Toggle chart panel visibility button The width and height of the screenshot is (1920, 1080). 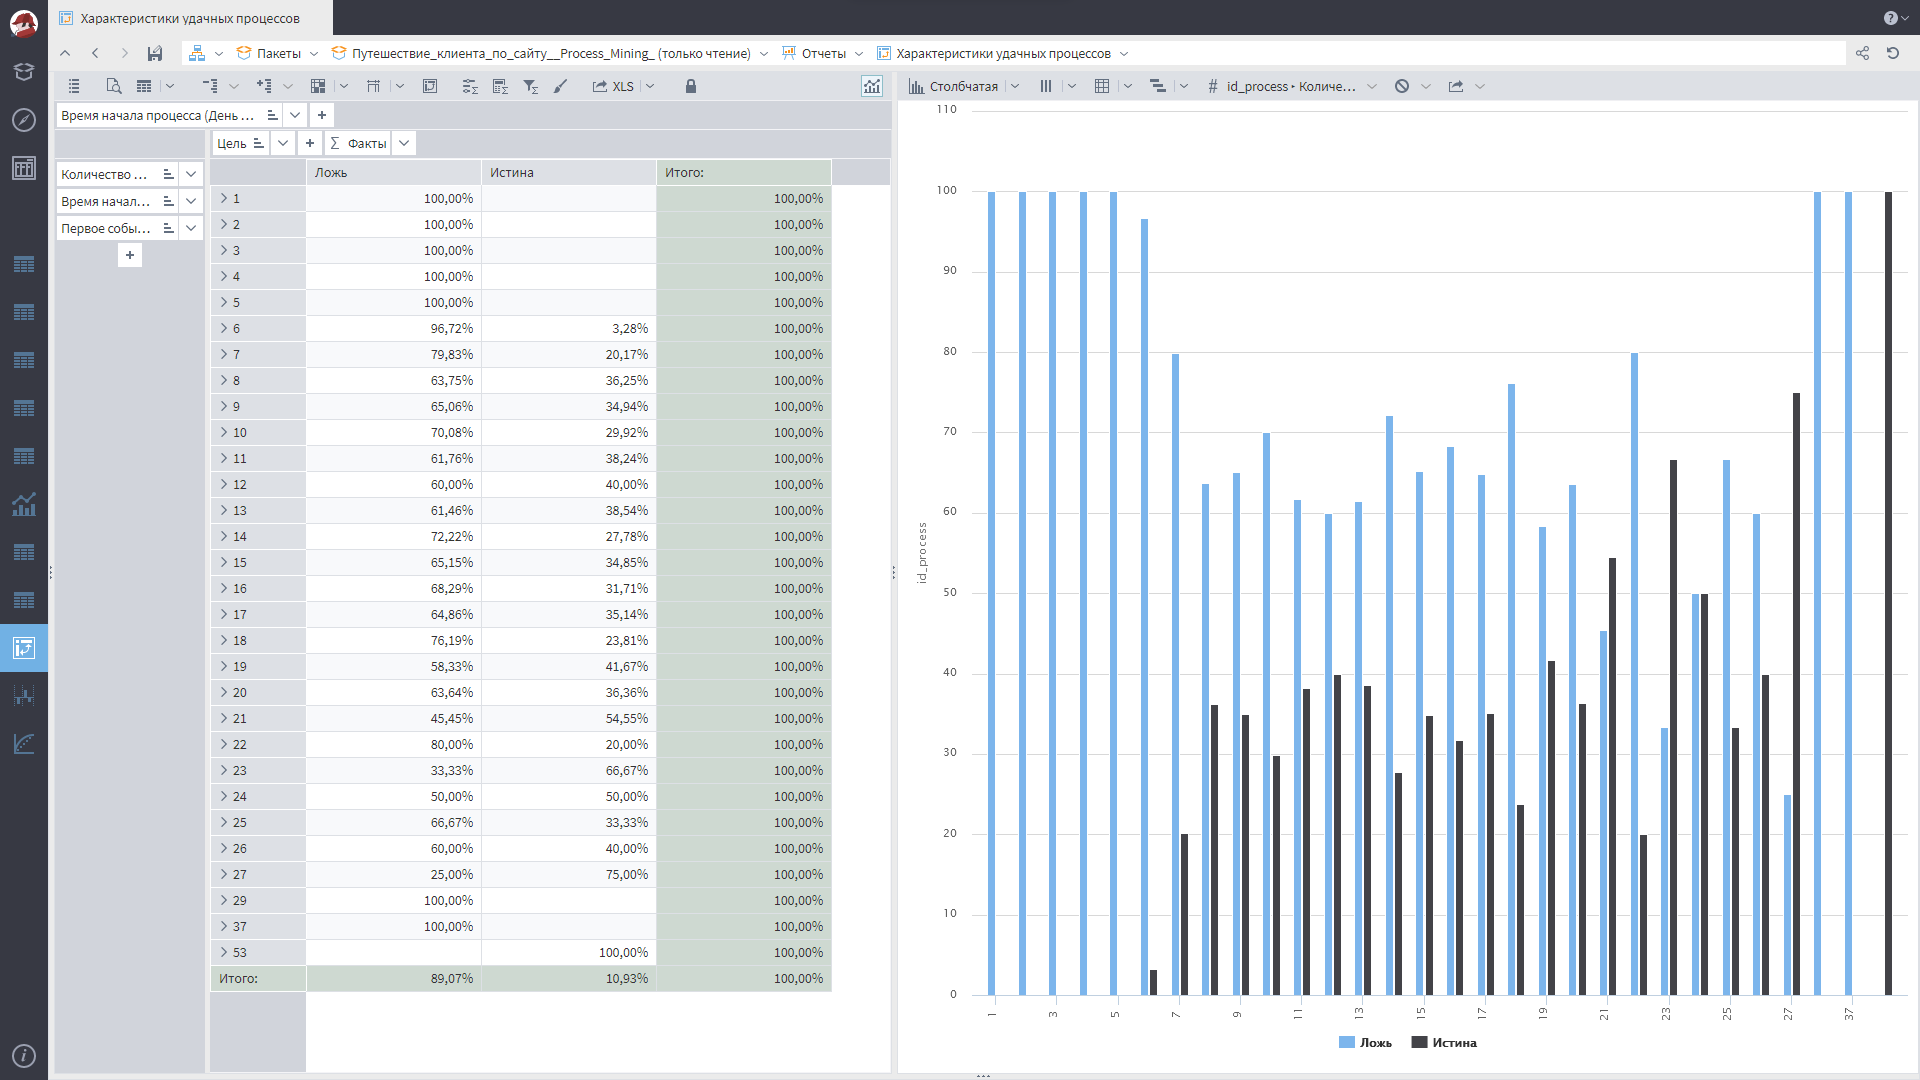872,86
